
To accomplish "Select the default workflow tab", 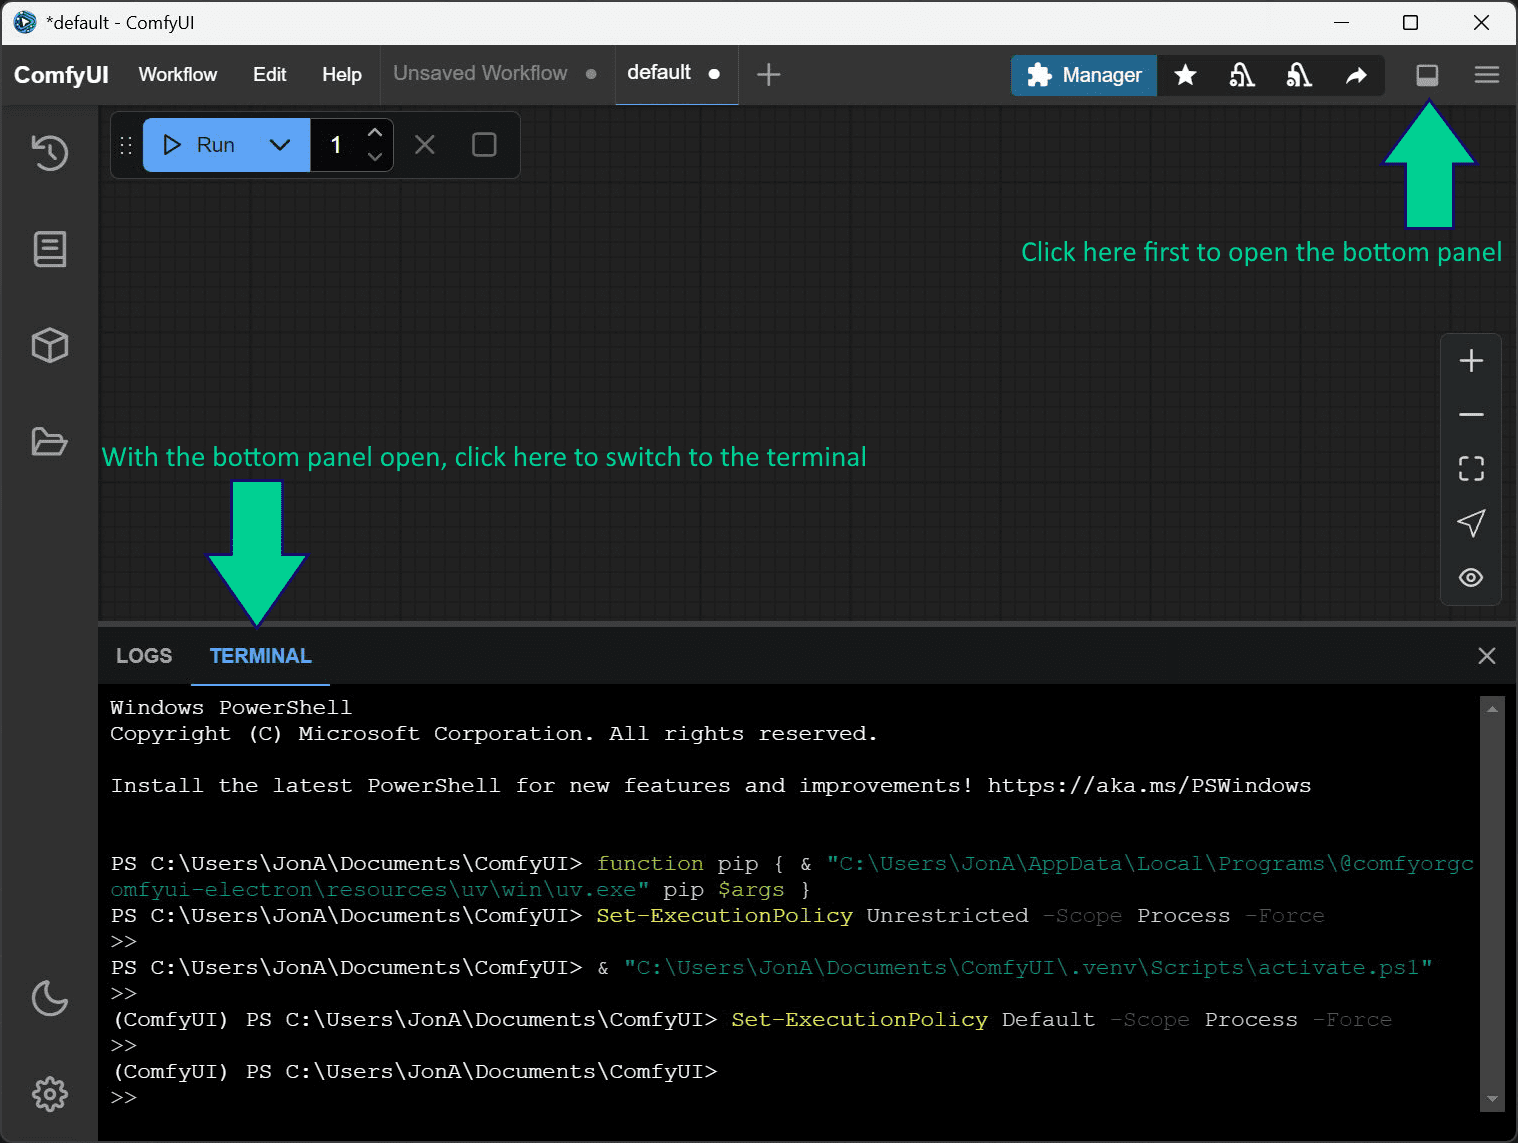I will pos(659,73).
